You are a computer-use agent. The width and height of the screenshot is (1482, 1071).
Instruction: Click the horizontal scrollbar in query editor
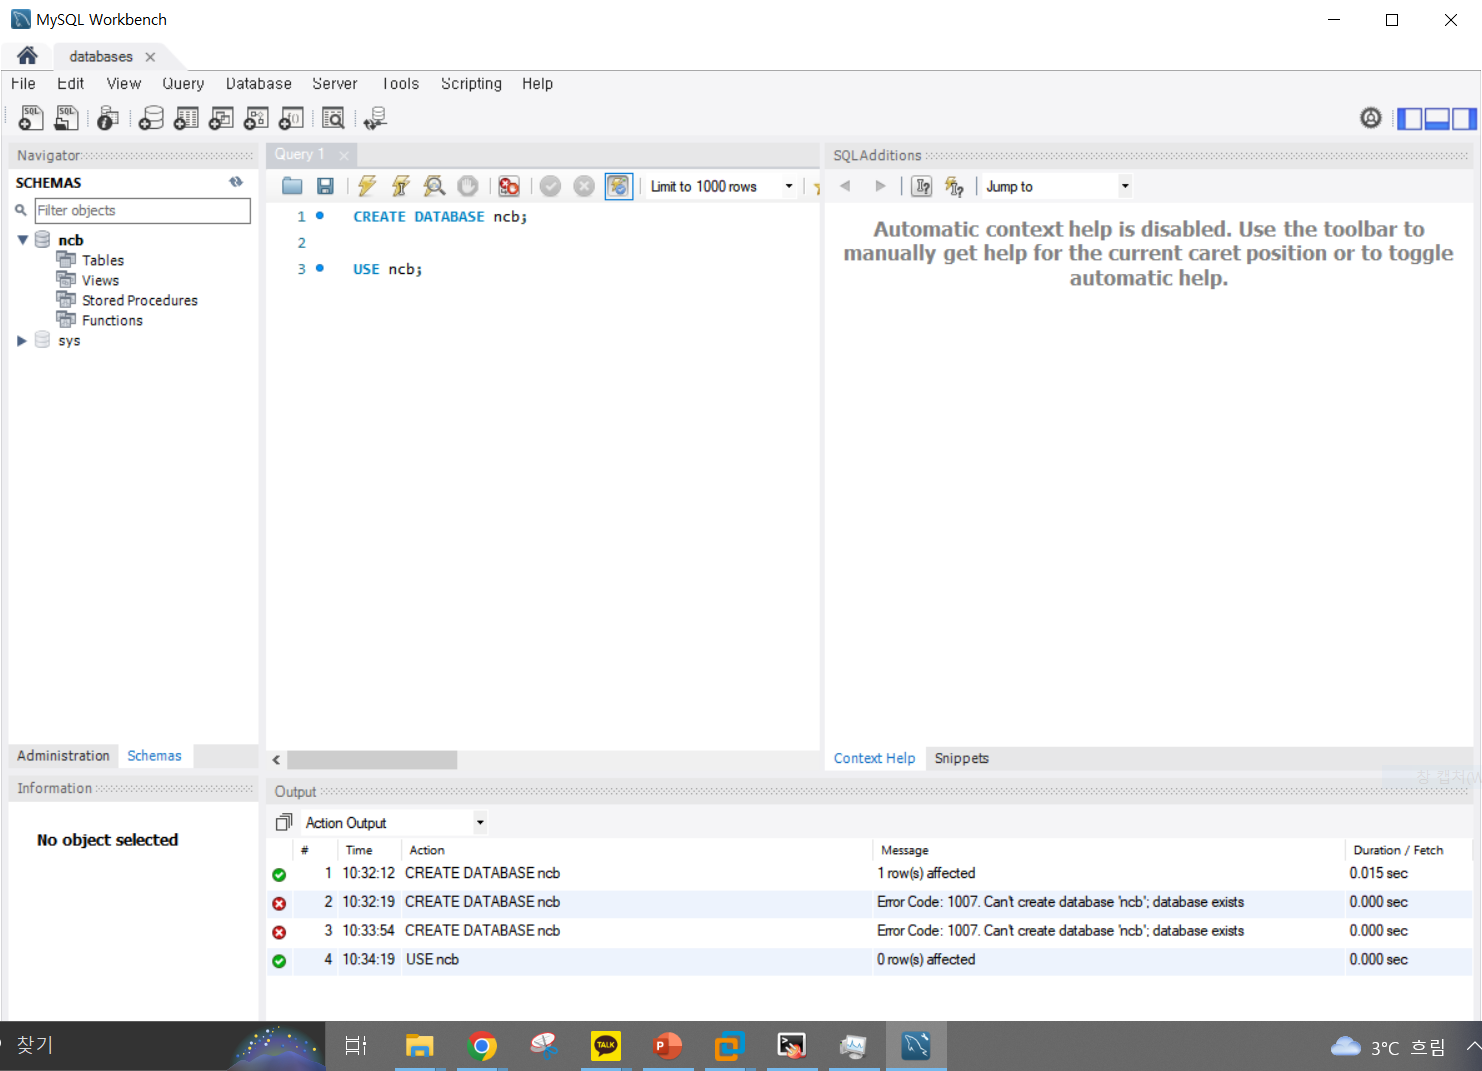coord(372,760)
